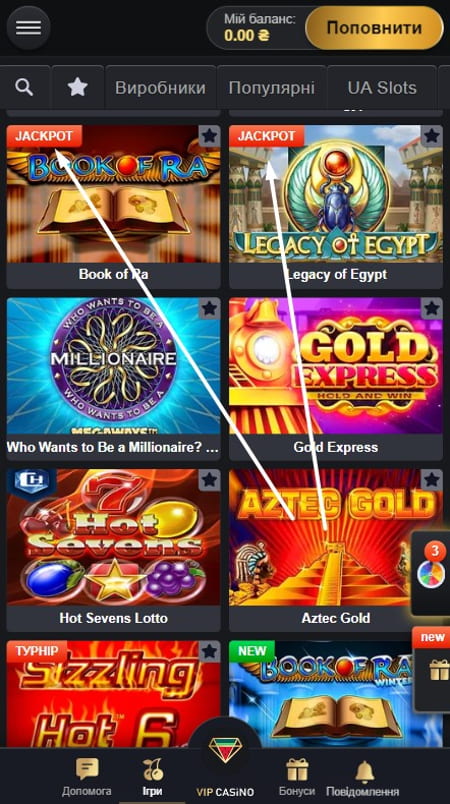The width and height of the screenshot is (450, 804).
Task: Select the Виробники tab
Action: (x=160, y=88)
